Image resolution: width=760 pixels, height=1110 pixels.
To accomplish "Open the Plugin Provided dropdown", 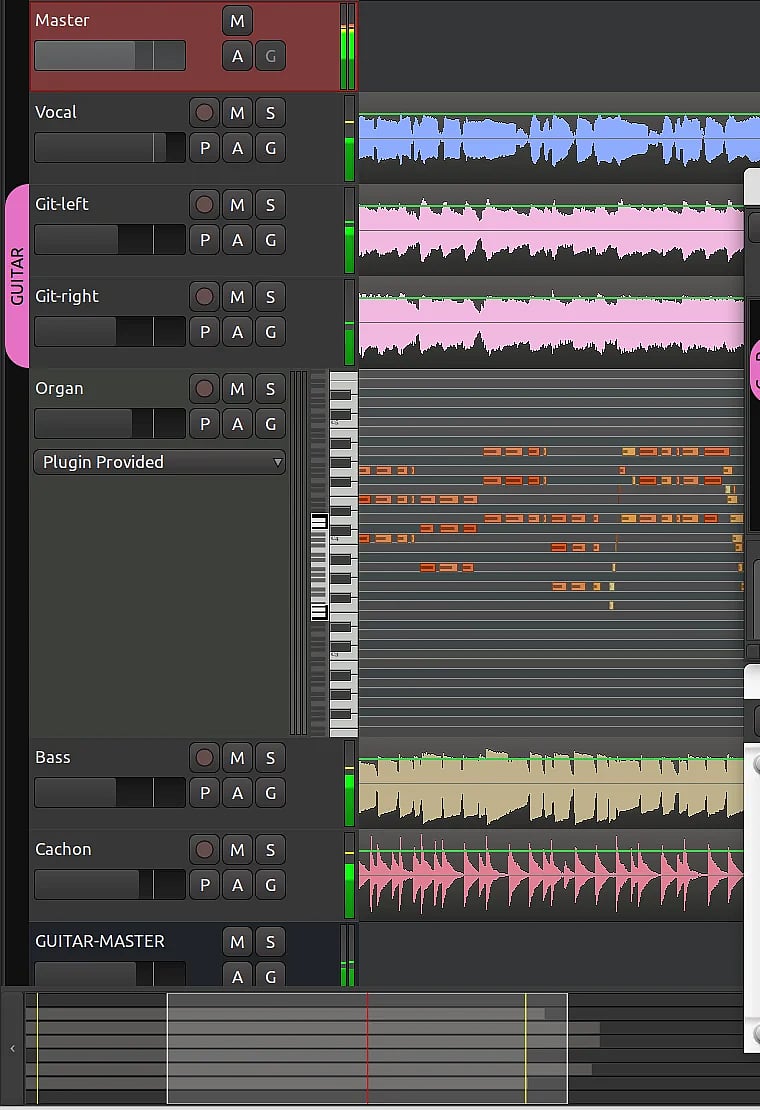I will pyautogui.click(x=159, y=462).
